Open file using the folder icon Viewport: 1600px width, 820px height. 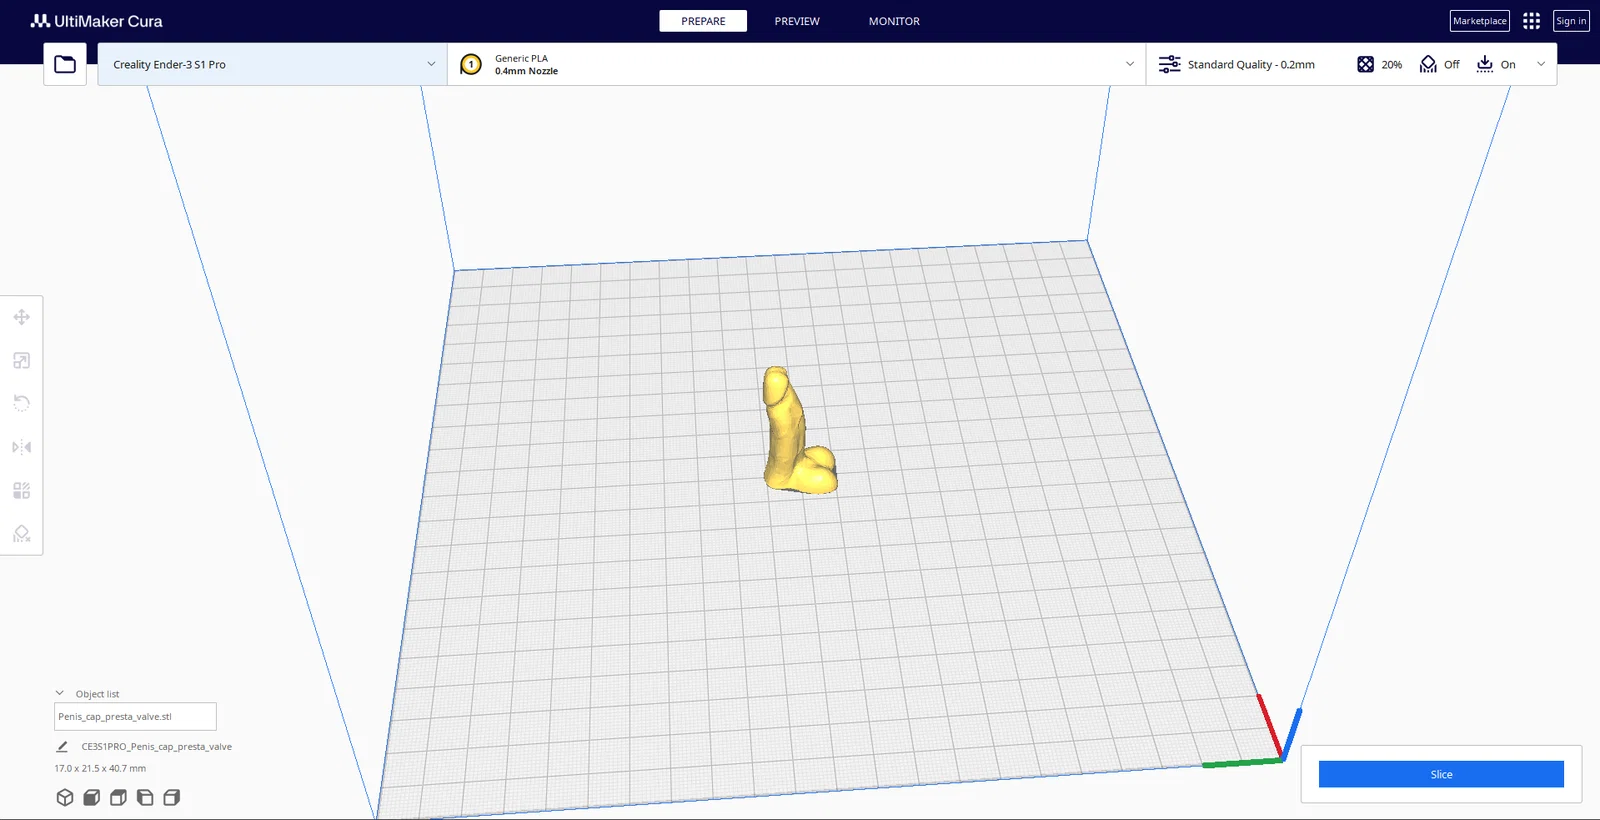[x=65, y=64]
